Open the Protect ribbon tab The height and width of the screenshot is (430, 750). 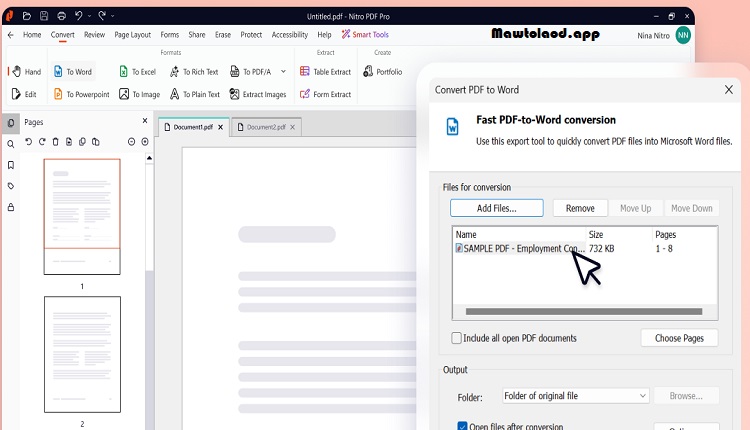tap(251, 35)
